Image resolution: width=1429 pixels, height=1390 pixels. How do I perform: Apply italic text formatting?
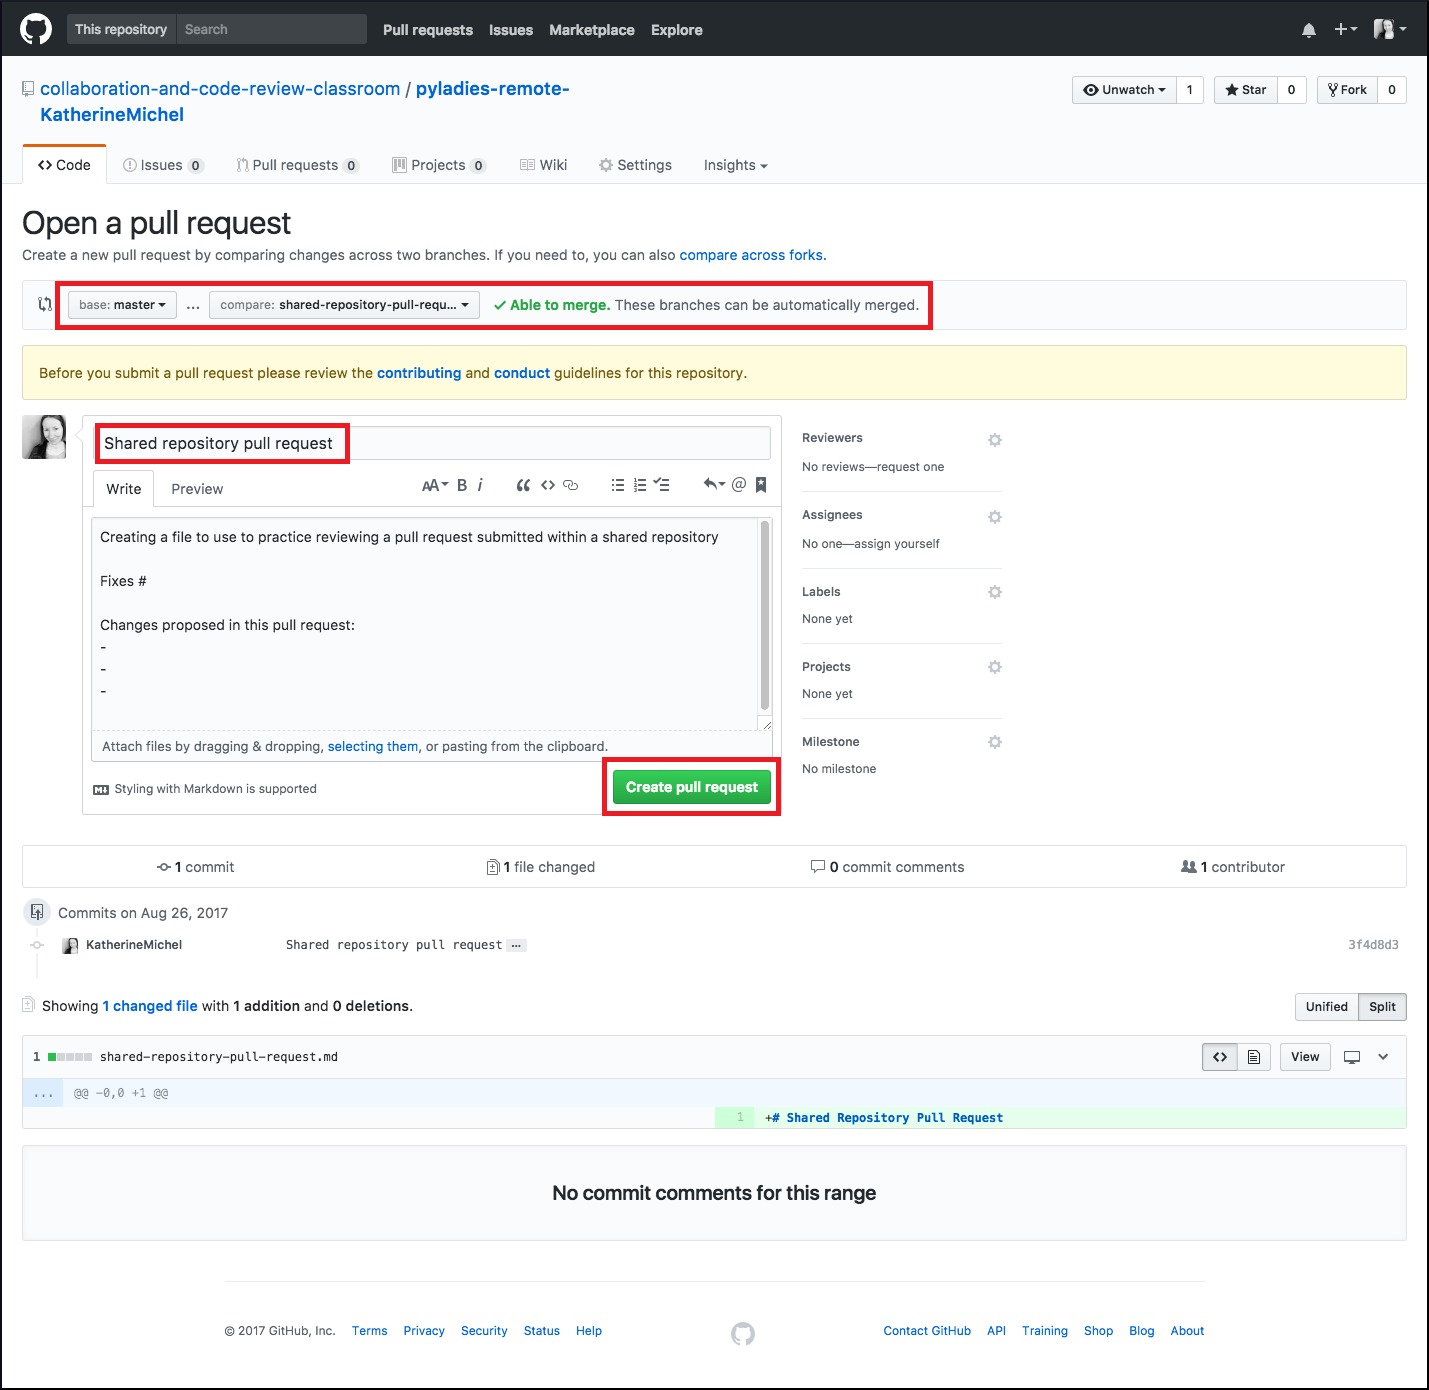[x=480, y=485]
